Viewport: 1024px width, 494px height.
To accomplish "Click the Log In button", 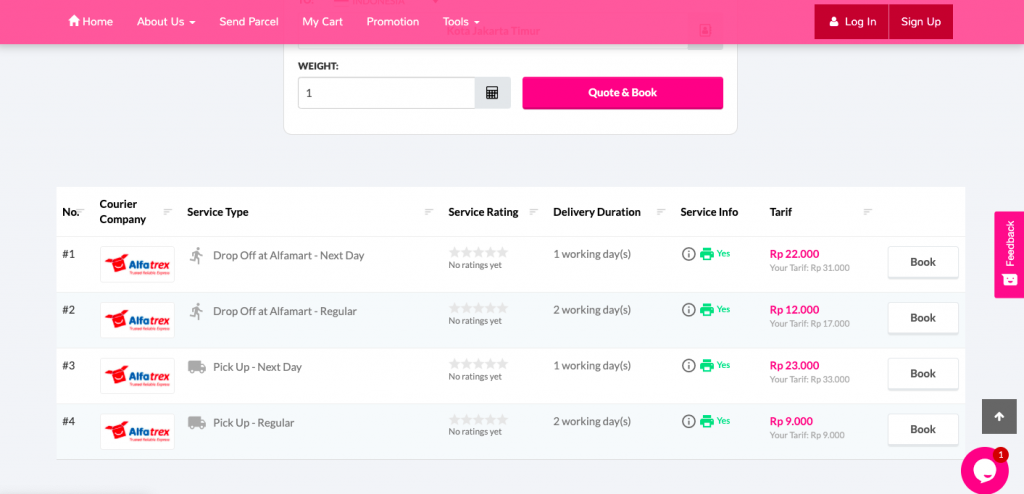I will point(851,22).
